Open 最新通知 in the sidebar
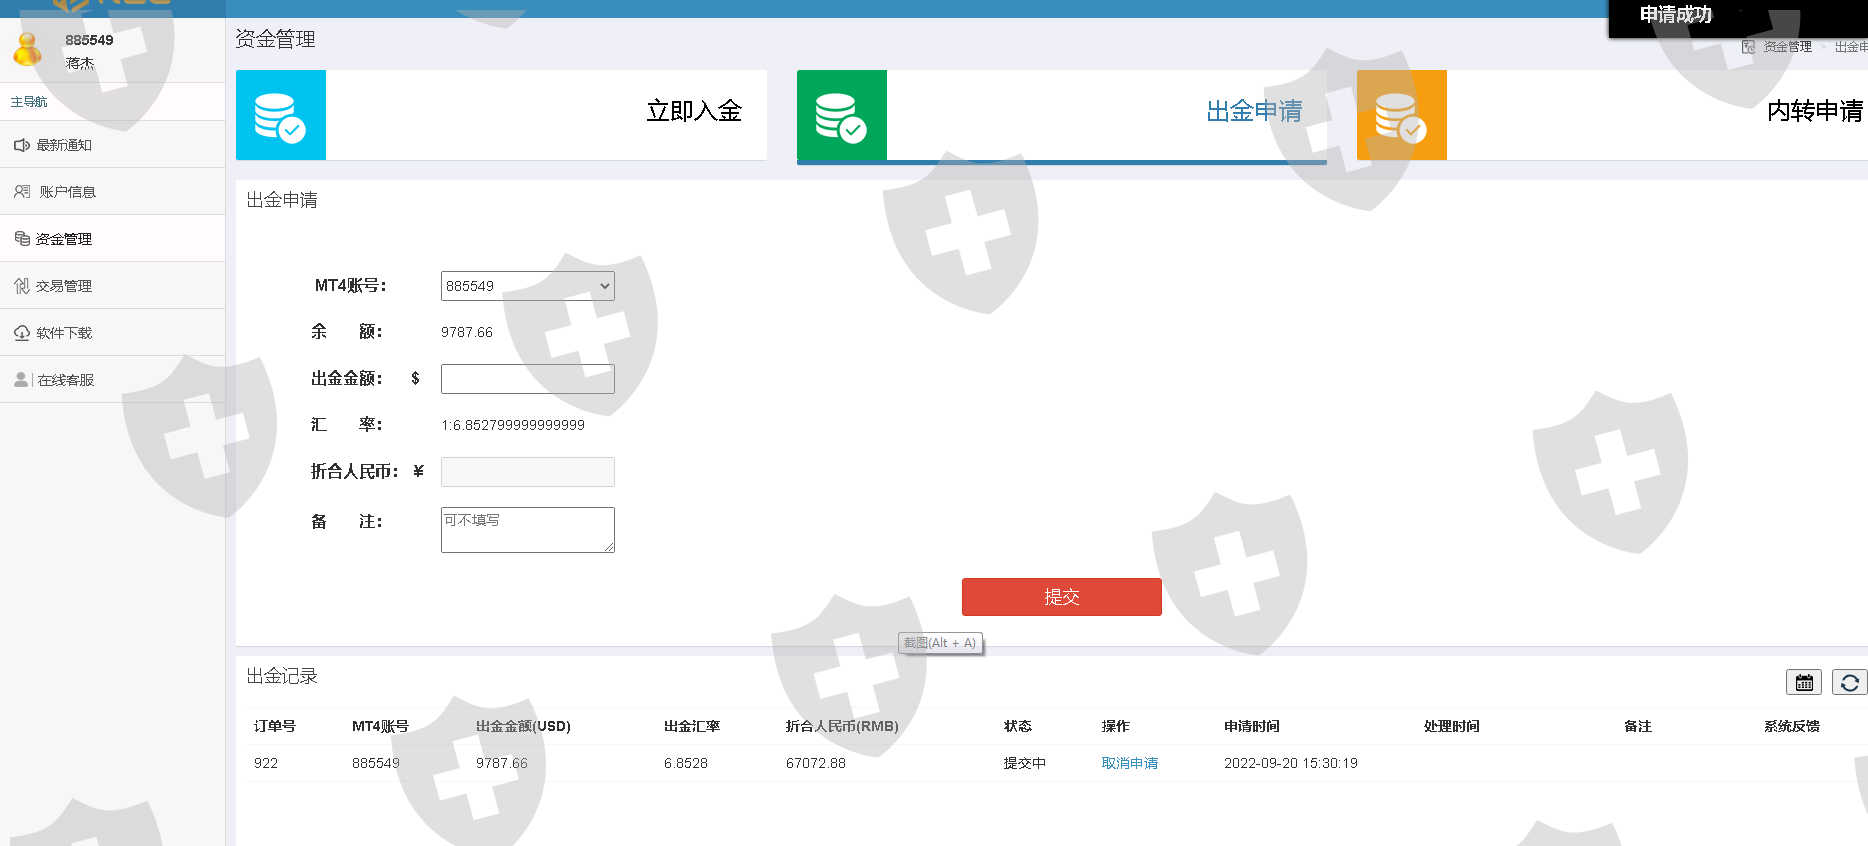Image resolution: width=1868 pixels, height=846 pixels. [64, 145]
